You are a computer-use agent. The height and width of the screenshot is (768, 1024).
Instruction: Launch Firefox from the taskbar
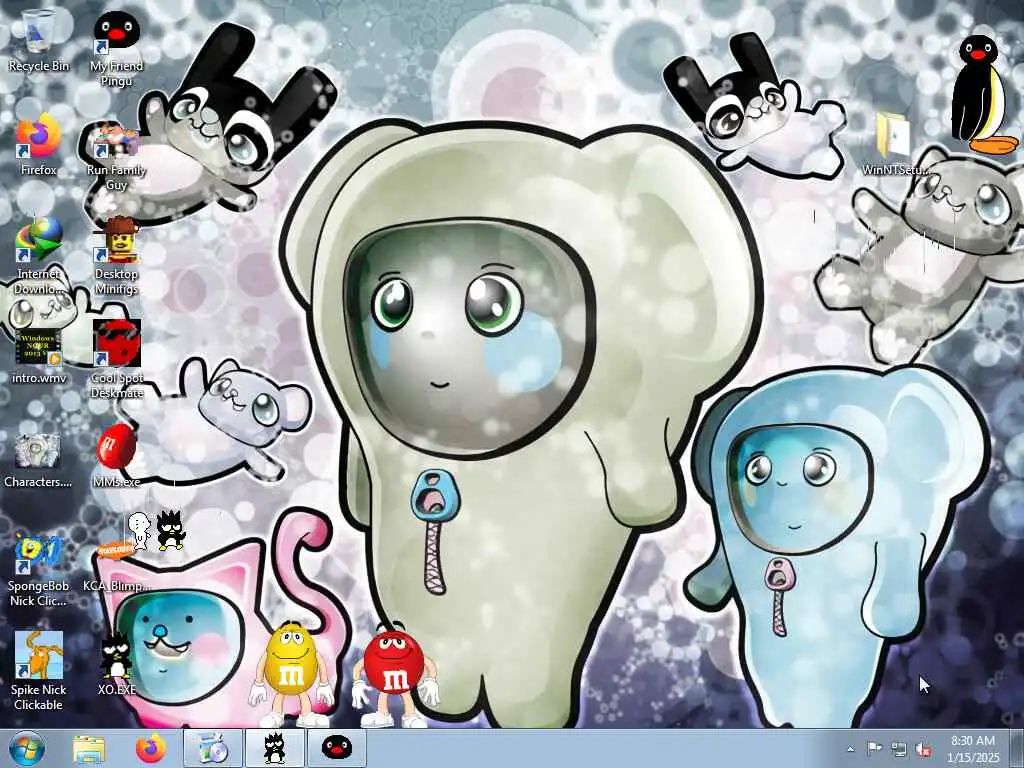click(x=151, y=749)
